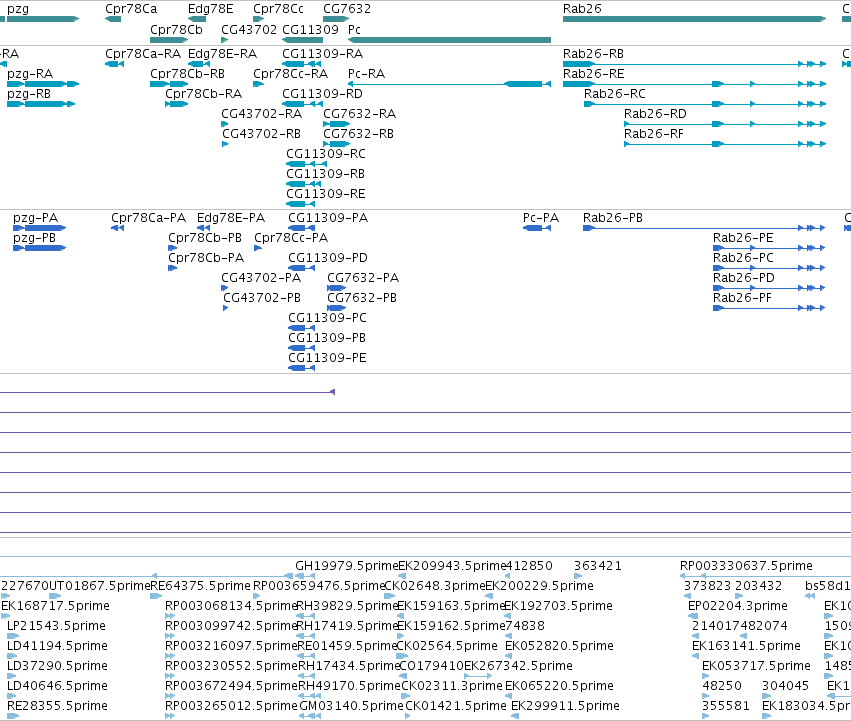The height and width of the screenshot is (721, 851).
Task: Select the CG7632 gene label
Action: tap(347, 9)
